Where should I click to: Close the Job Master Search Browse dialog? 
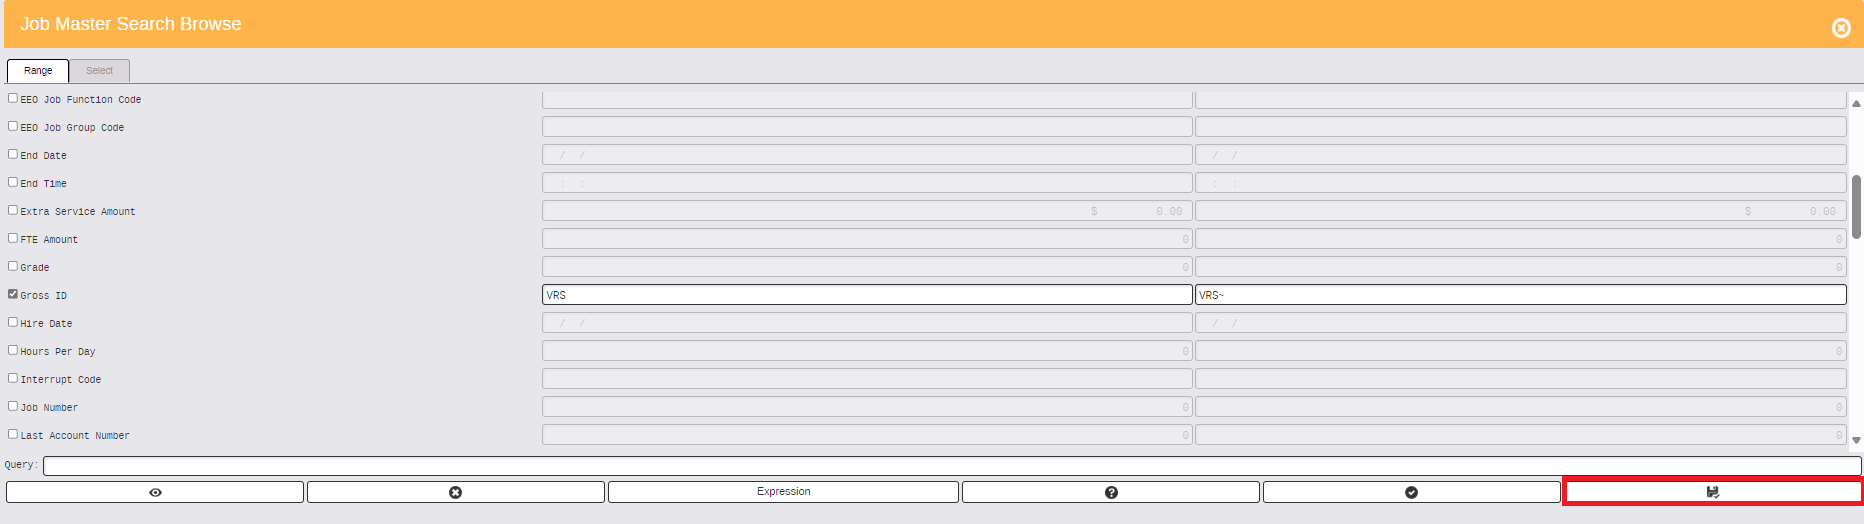(x=1841, y=28)
